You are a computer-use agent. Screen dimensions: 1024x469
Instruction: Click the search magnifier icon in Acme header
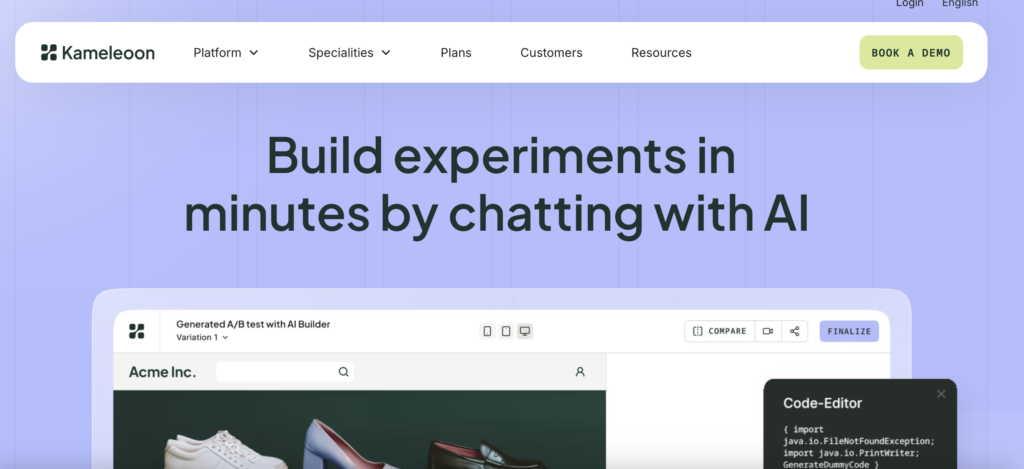(x=344, y=372)
